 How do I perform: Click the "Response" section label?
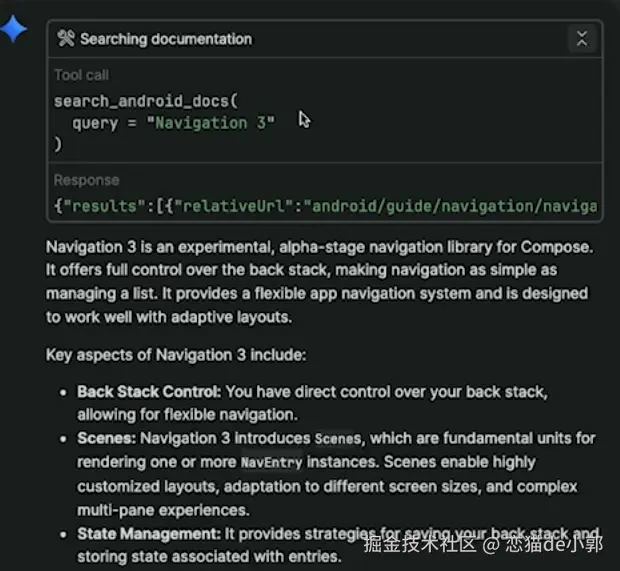86,180
